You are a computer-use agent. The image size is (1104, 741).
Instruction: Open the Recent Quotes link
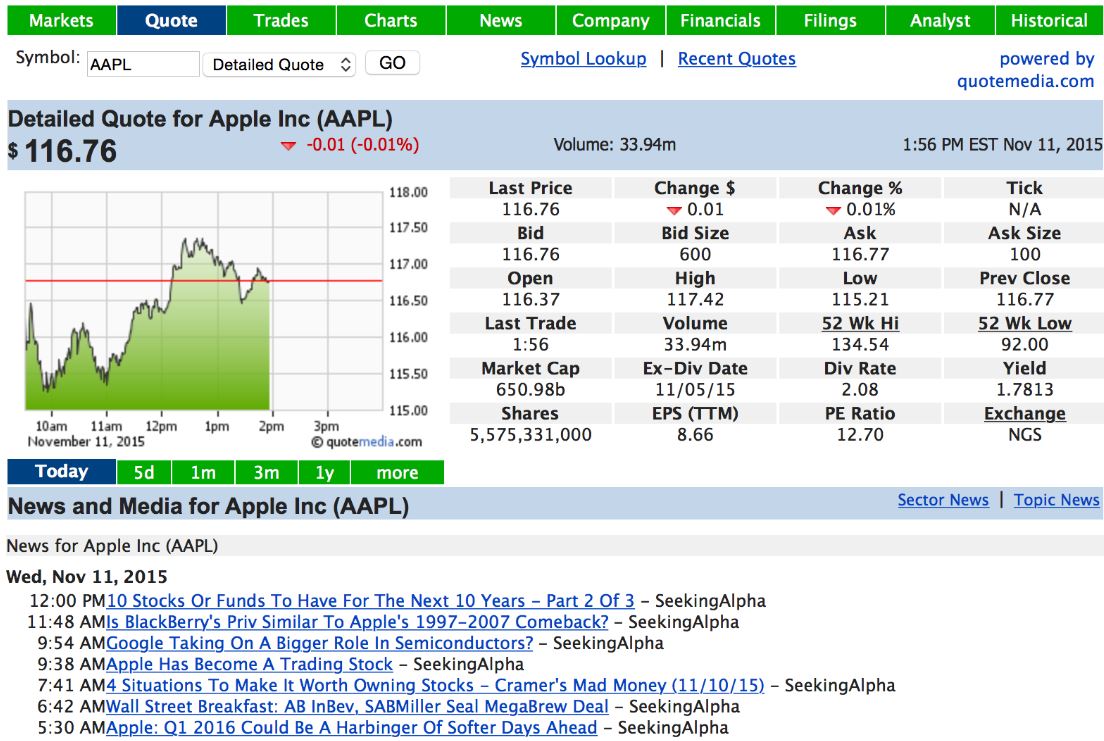coord(737,59)
